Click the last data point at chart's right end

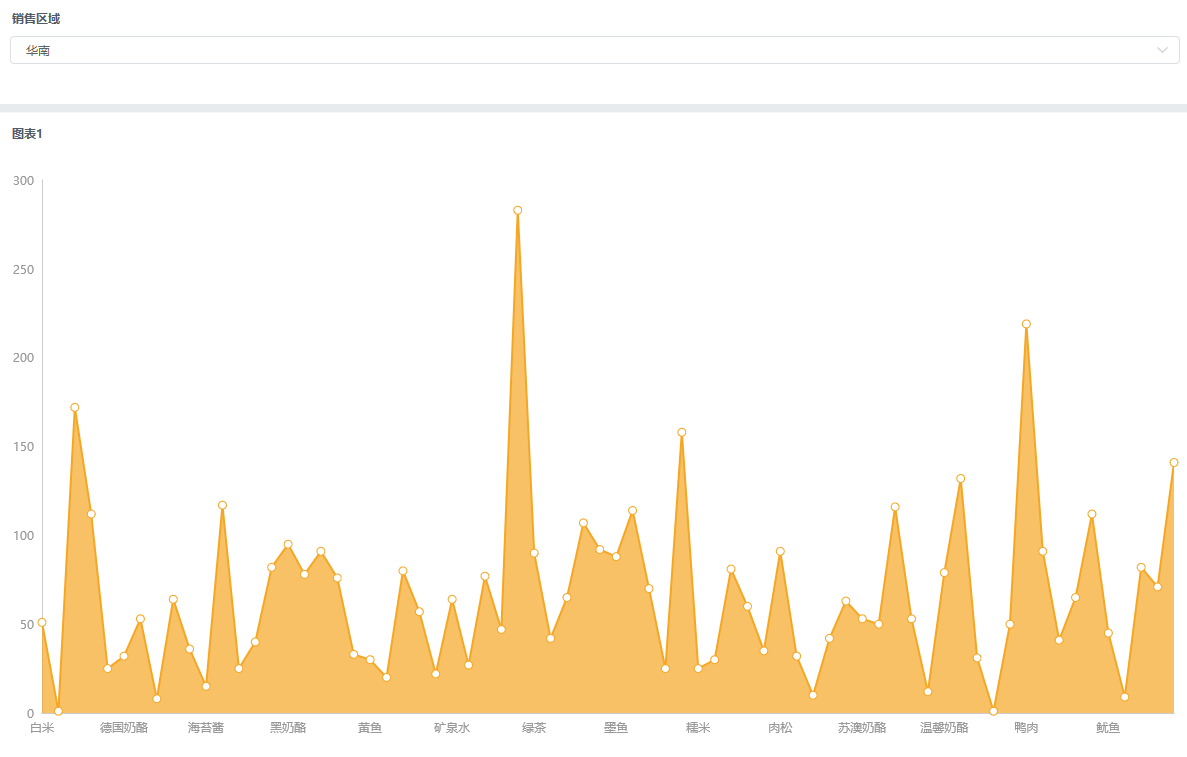[1174, 463]
